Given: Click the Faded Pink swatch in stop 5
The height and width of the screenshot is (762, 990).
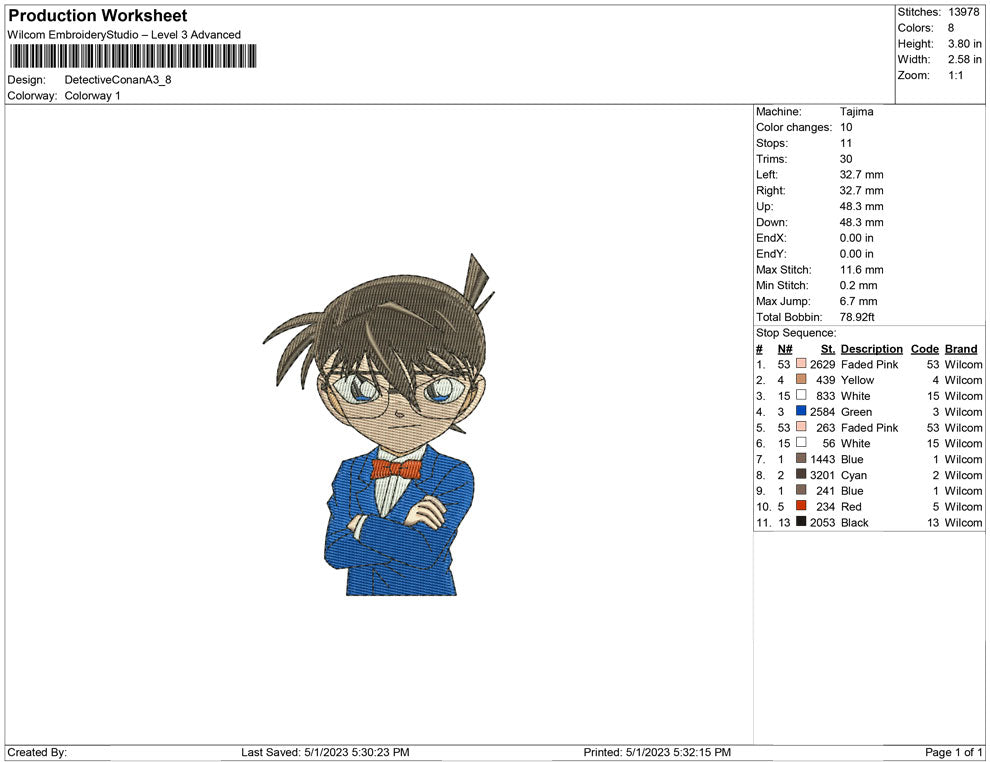Looking at the screenshot, I should tap(801, 427).
